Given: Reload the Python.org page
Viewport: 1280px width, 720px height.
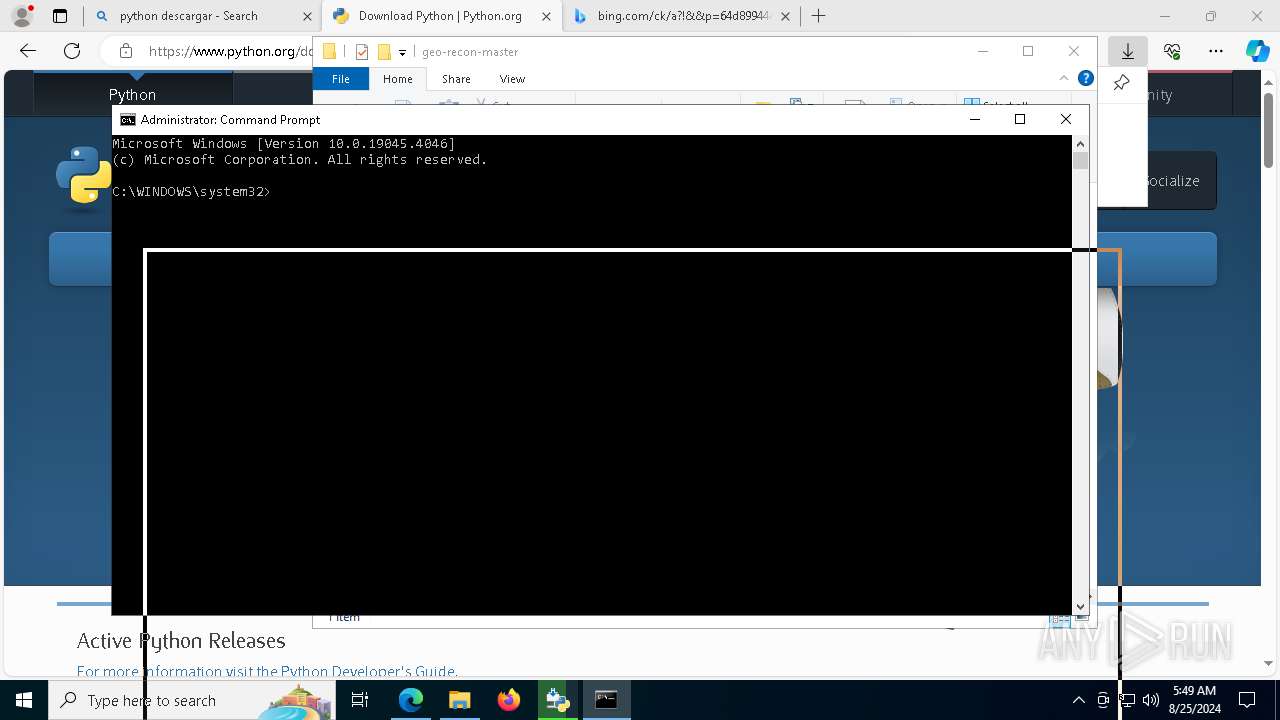Looking at the screenshot, I should 72,51.
